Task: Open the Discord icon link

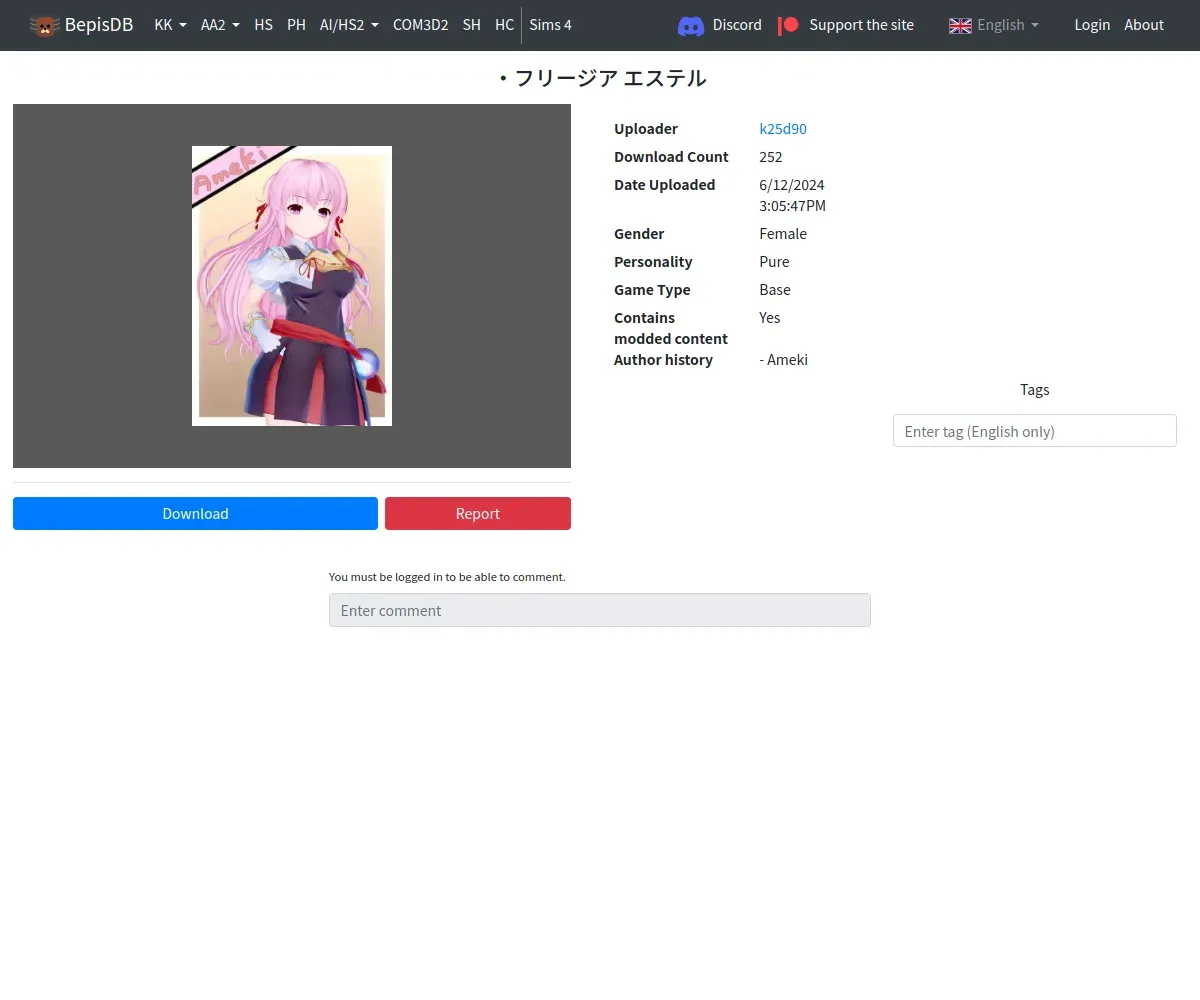Action: [x=691, y=25]
